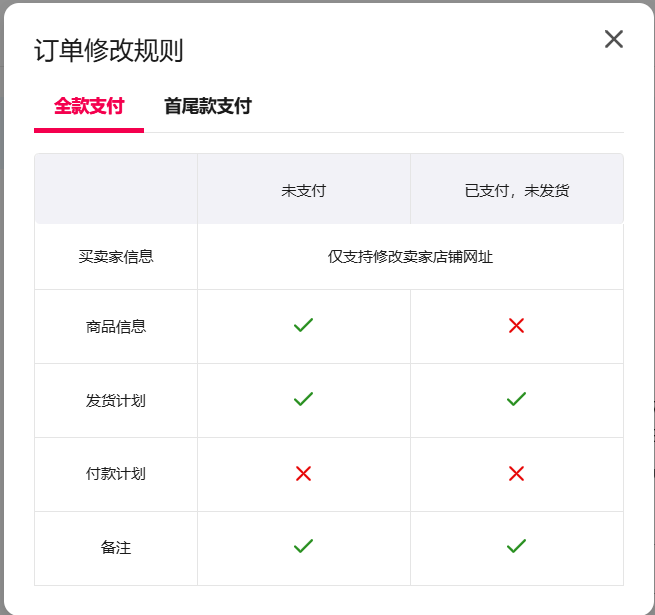655x615 pixels.
Task: Select the 备注 row label
Action: [116, 547]
